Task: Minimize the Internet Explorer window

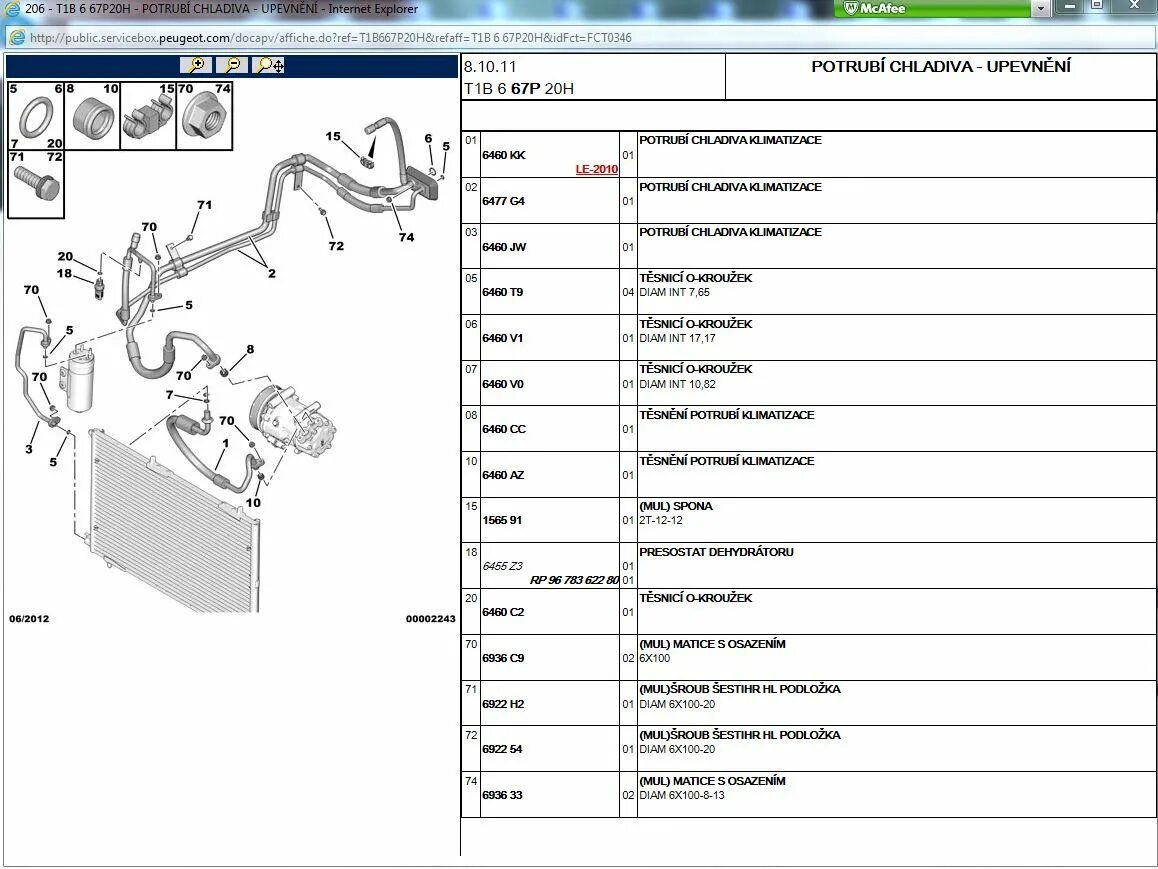Action: 1069,7
